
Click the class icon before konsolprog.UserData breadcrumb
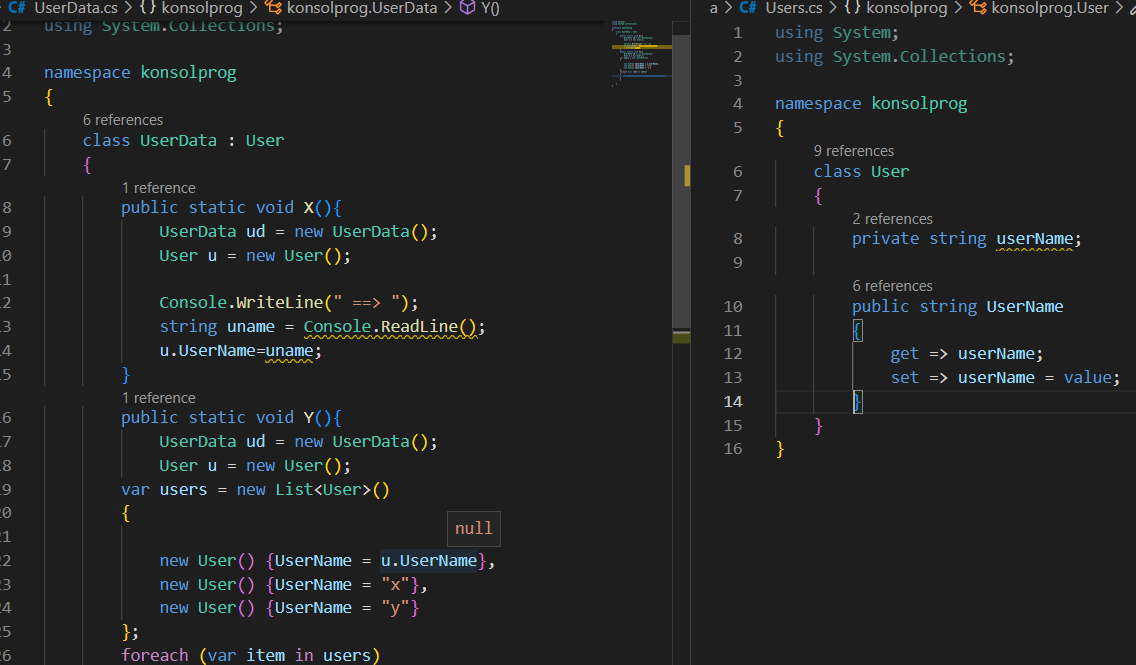pyautogui.click(x=273, y=8)
